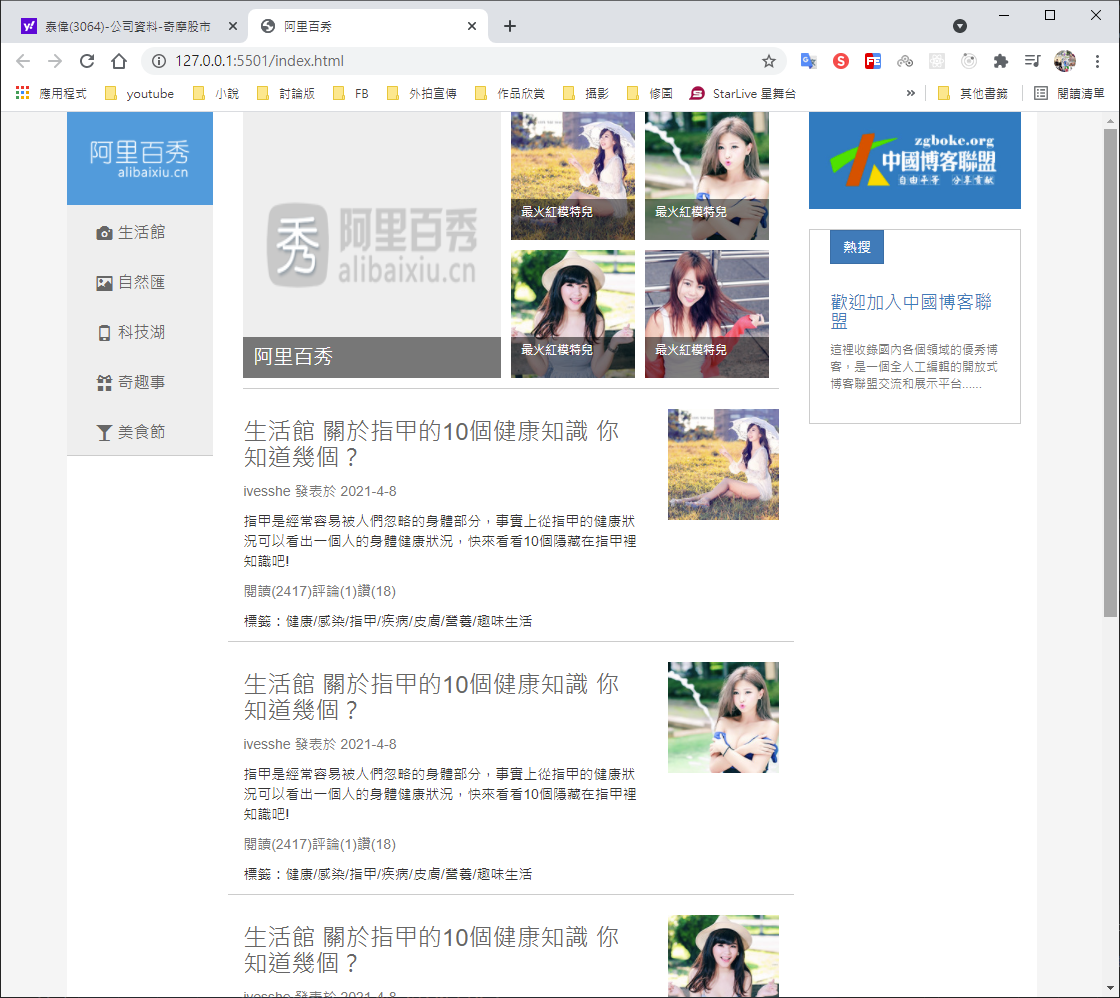Screen dimensions: 1120x998
Task: Click the page vertical scrollbar thumb
Action: (x=1111, y=371)
